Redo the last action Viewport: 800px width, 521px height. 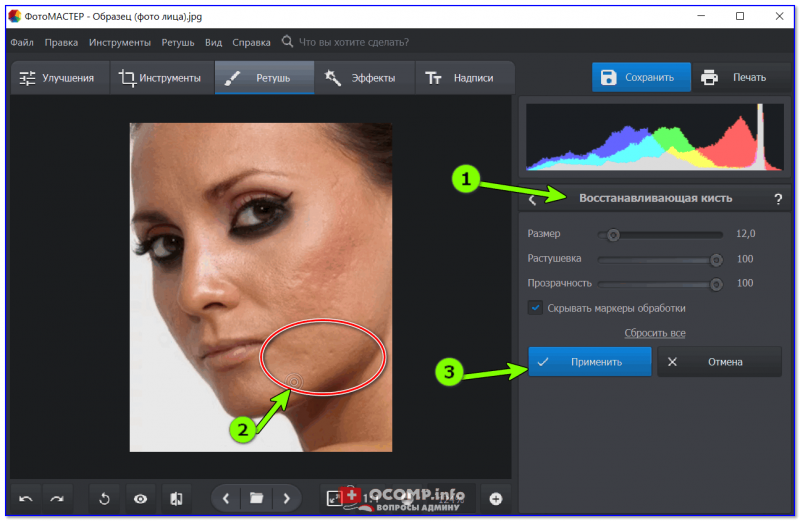(x=57, y=499)
